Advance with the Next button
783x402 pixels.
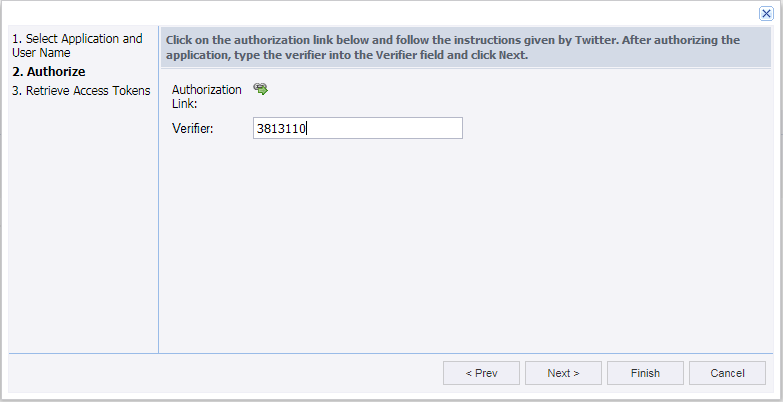pyautogui.click(x=563, y=373)
